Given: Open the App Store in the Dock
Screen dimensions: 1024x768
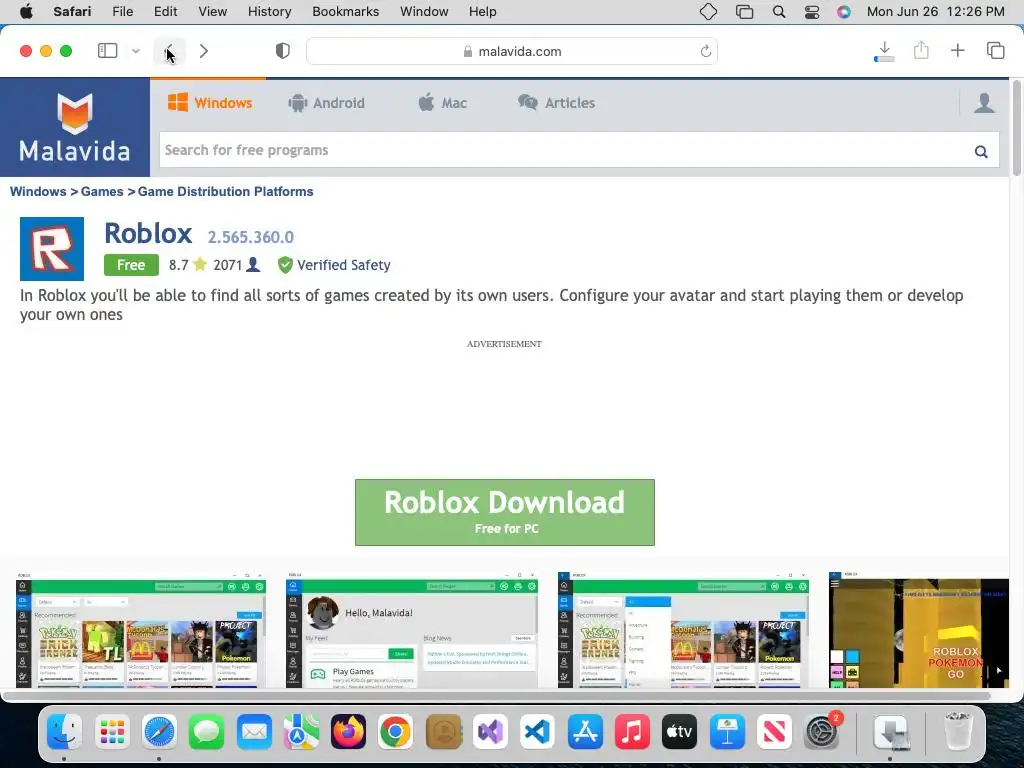Looking at the screenshot, I should [x=585, y=731].
